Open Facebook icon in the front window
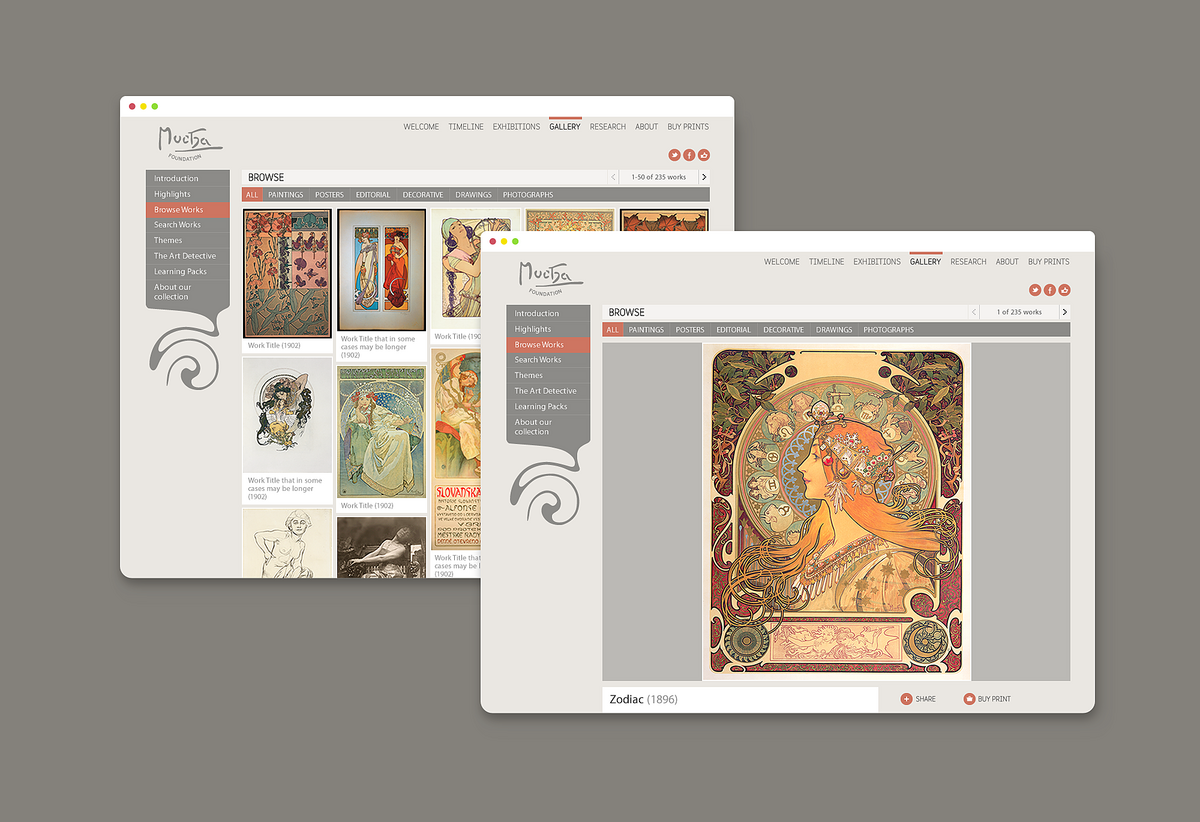This screenshot has height=822, width=1200. [x=1050, y=290]
